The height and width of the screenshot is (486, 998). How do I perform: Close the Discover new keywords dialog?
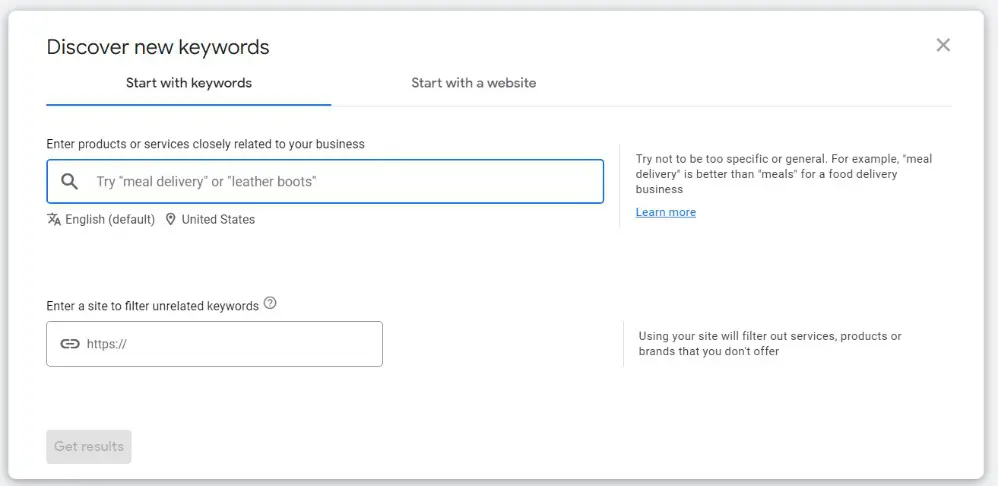click(942, 45)
